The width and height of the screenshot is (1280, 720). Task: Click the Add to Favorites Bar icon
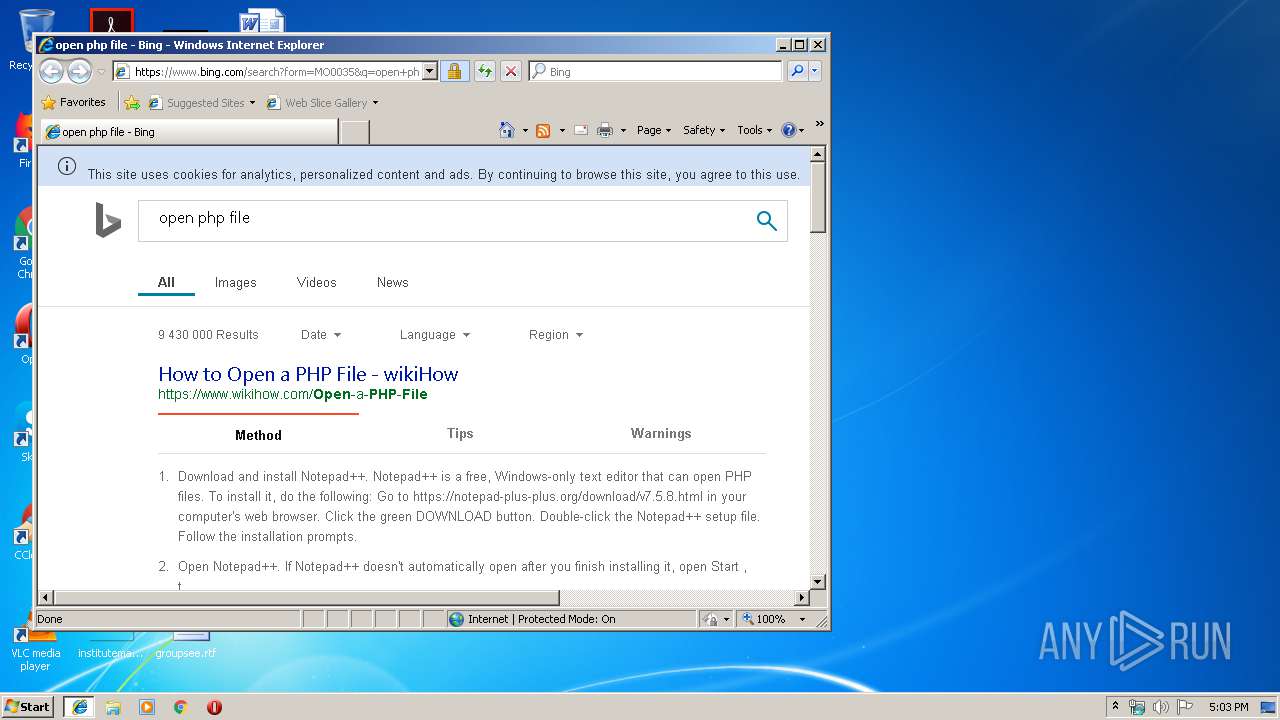(x=132, y=102)
